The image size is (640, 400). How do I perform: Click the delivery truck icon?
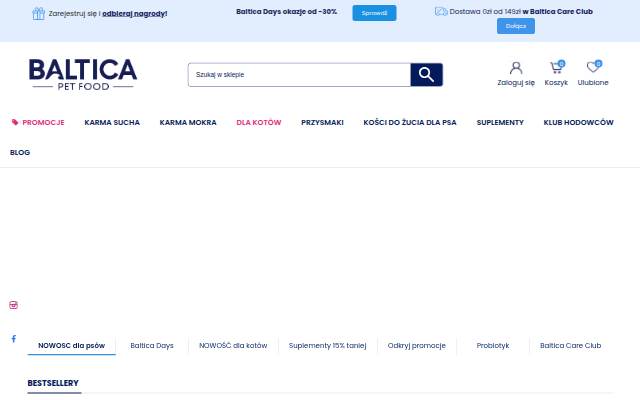click(x=441, y=11)
